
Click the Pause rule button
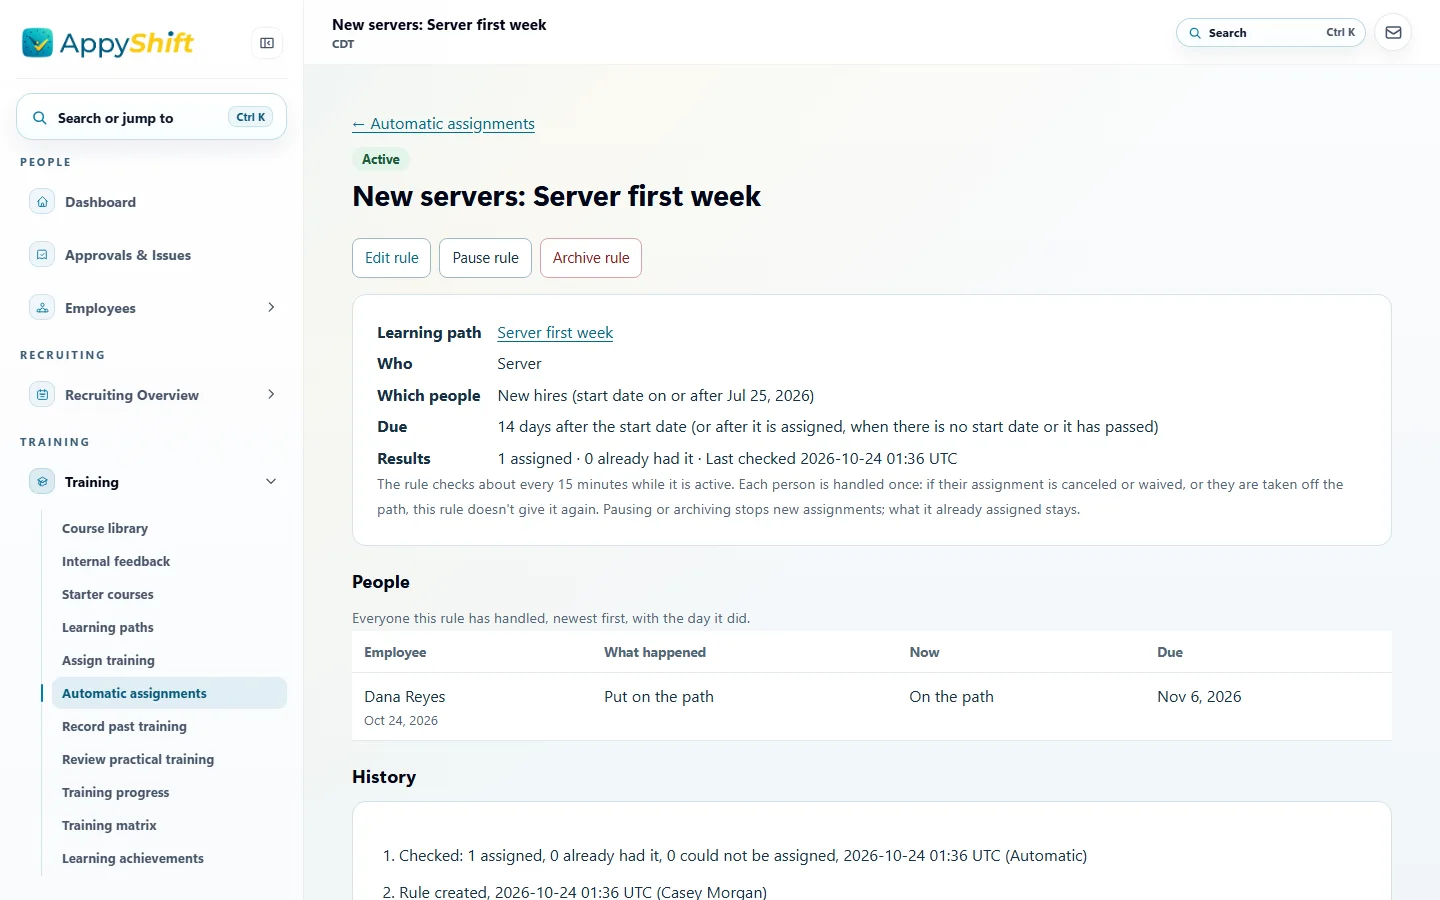[485, 258]
